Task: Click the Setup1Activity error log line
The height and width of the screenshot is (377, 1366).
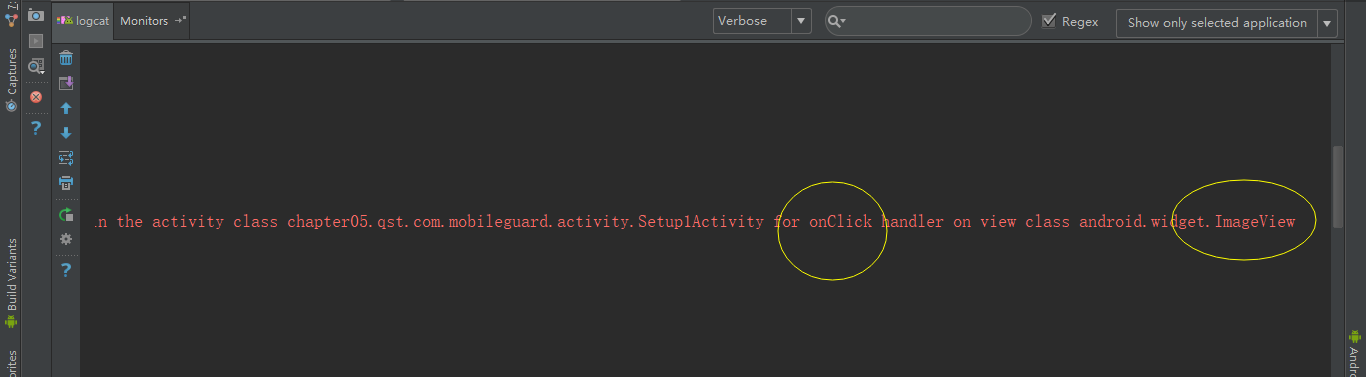Action: pos(695,221)
